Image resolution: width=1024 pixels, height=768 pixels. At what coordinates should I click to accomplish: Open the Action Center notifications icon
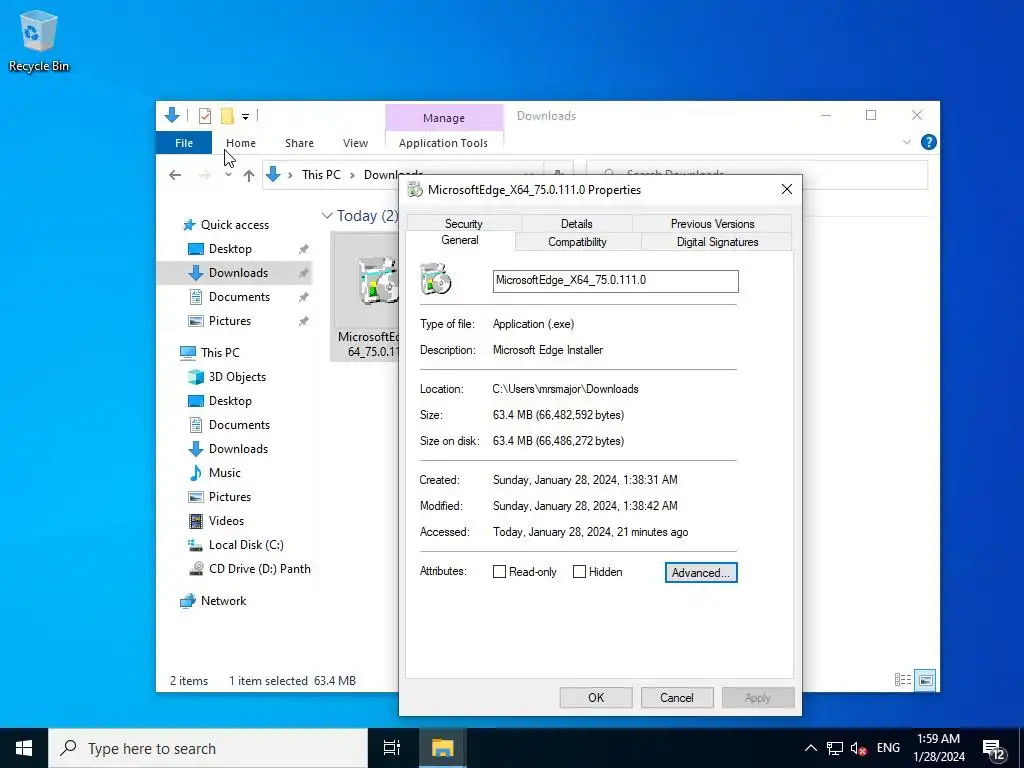[x=993, y=750]
